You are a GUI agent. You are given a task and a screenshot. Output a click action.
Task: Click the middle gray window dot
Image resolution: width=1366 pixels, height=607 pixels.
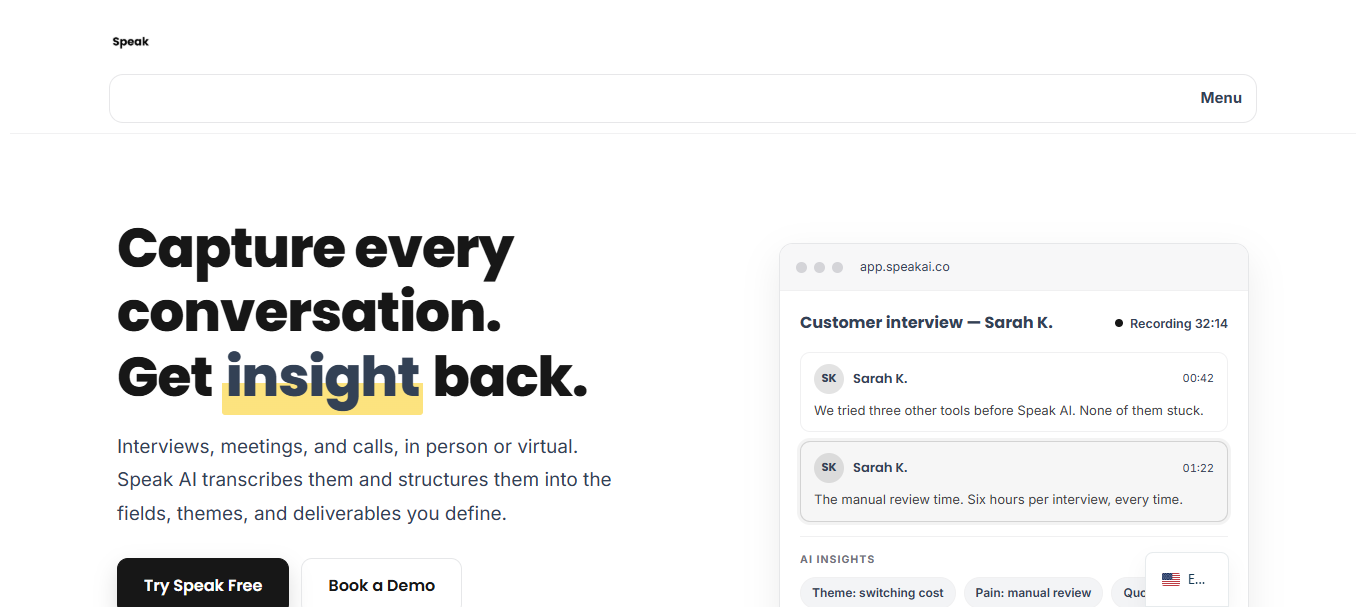[x=819, y=267]
